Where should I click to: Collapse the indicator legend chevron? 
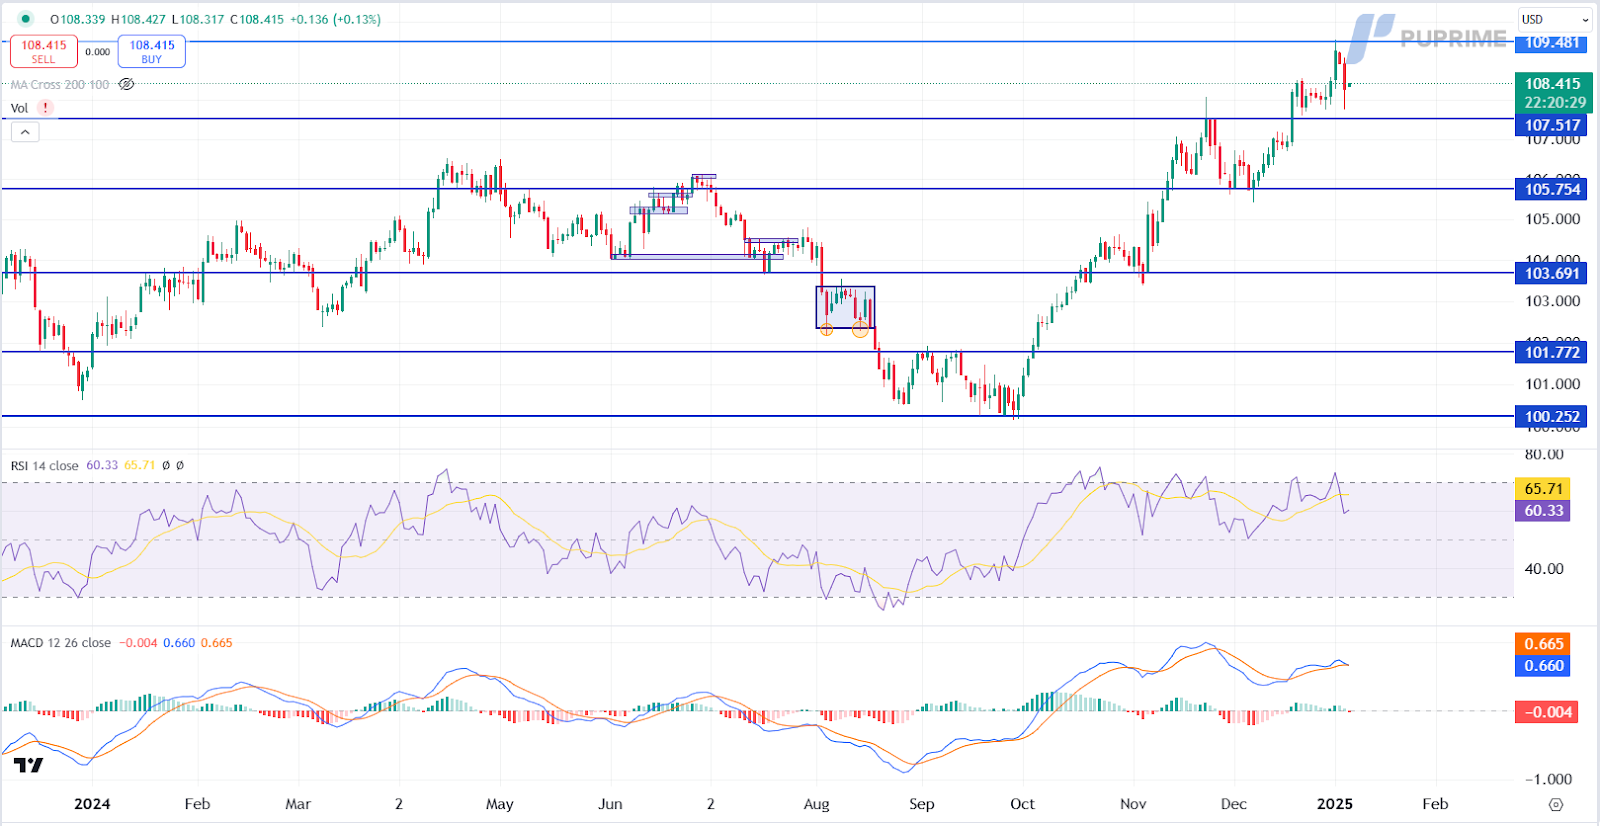click(25, 132)
